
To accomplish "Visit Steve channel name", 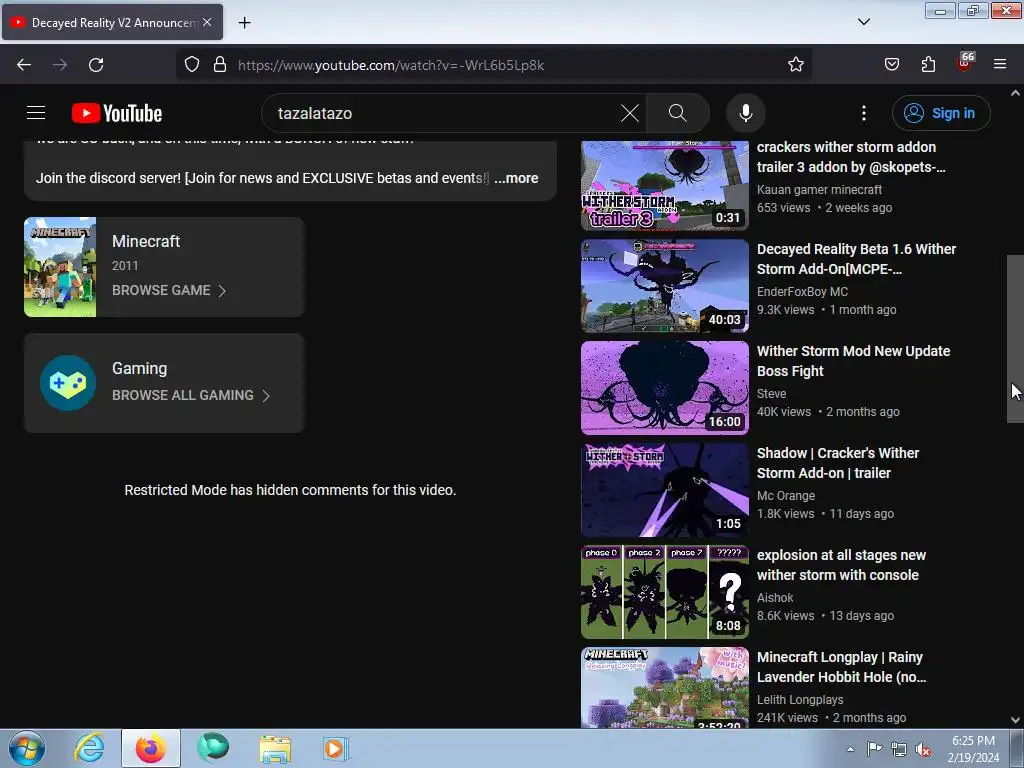I will (x=771, y=394).
